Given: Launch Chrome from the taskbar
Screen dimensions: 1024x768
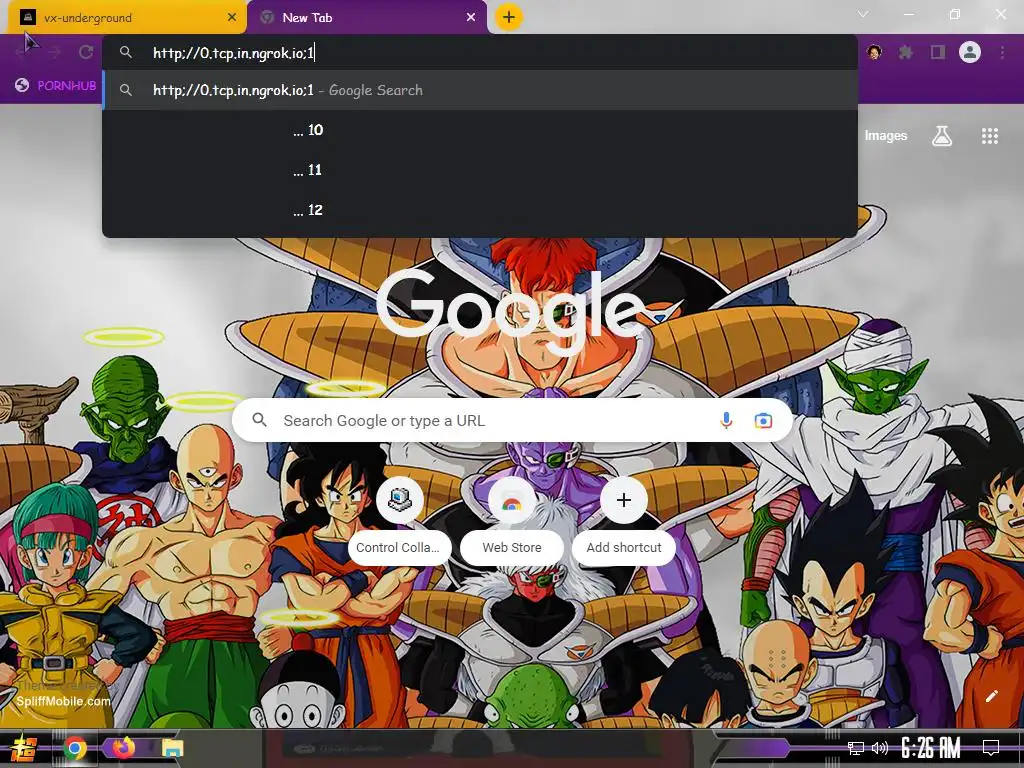Looking at the screenshot, I should [x=75, y=748].
